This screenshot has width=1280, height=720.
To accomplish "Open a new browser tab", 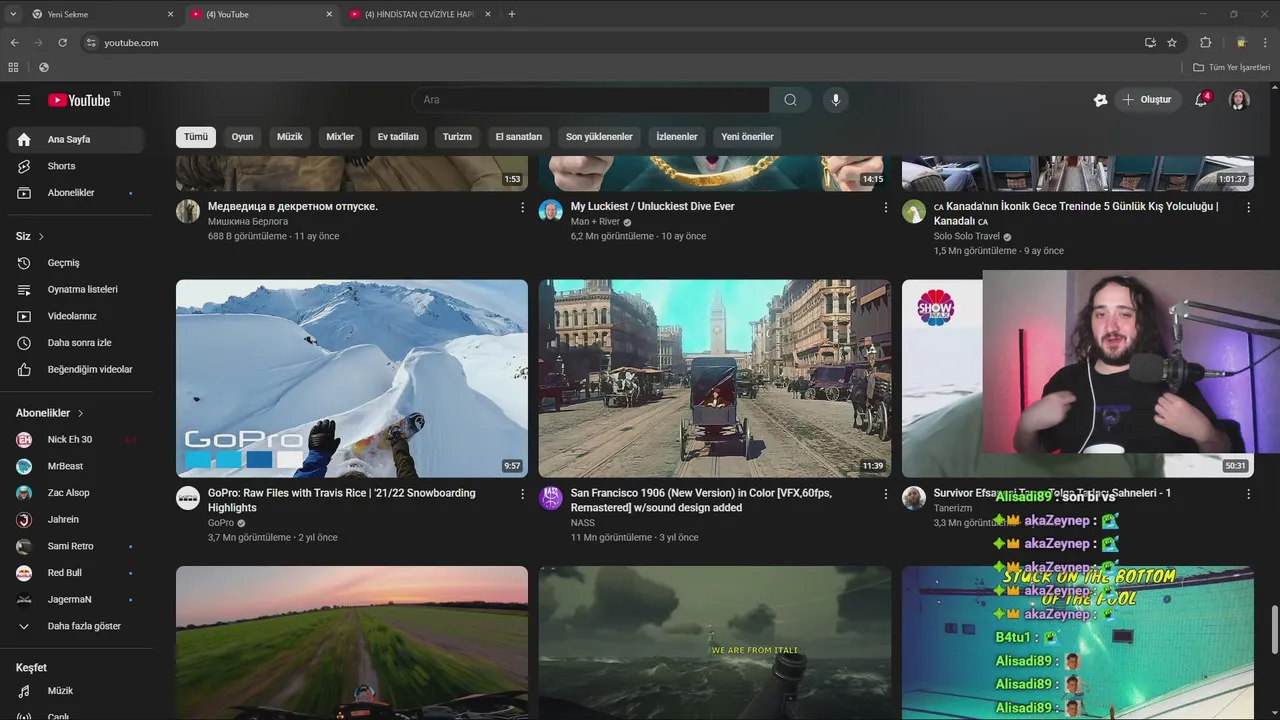I will (512, 14).
